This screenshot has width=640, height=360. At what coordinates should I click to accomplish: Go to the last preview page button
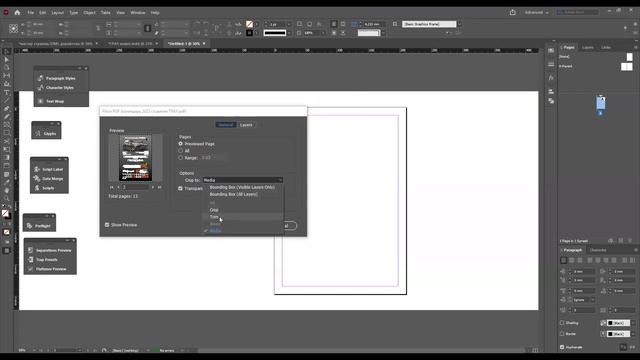click(x=160, y=187)
